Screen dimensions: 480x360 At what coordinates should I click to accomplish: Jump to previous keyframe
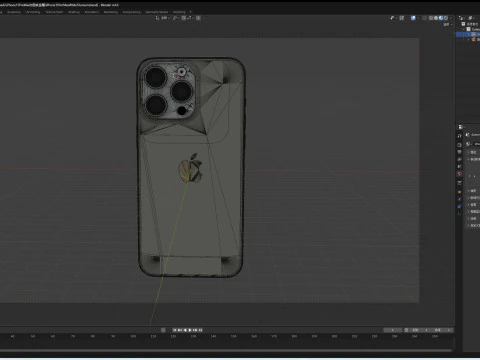pos(180,330)
